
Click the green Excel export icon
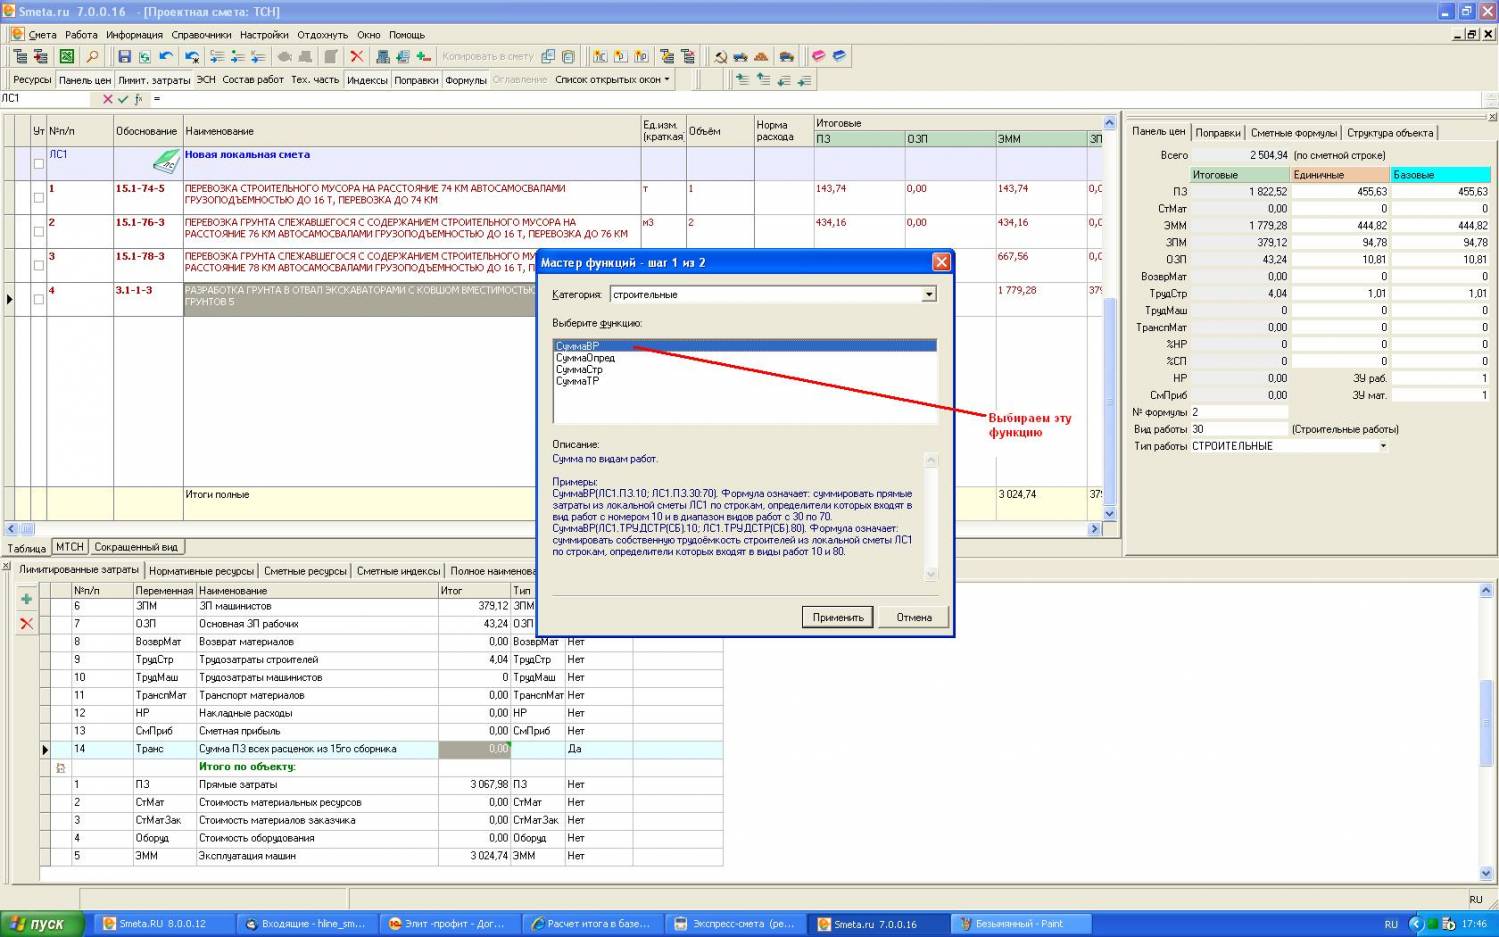tap(66, 57)
